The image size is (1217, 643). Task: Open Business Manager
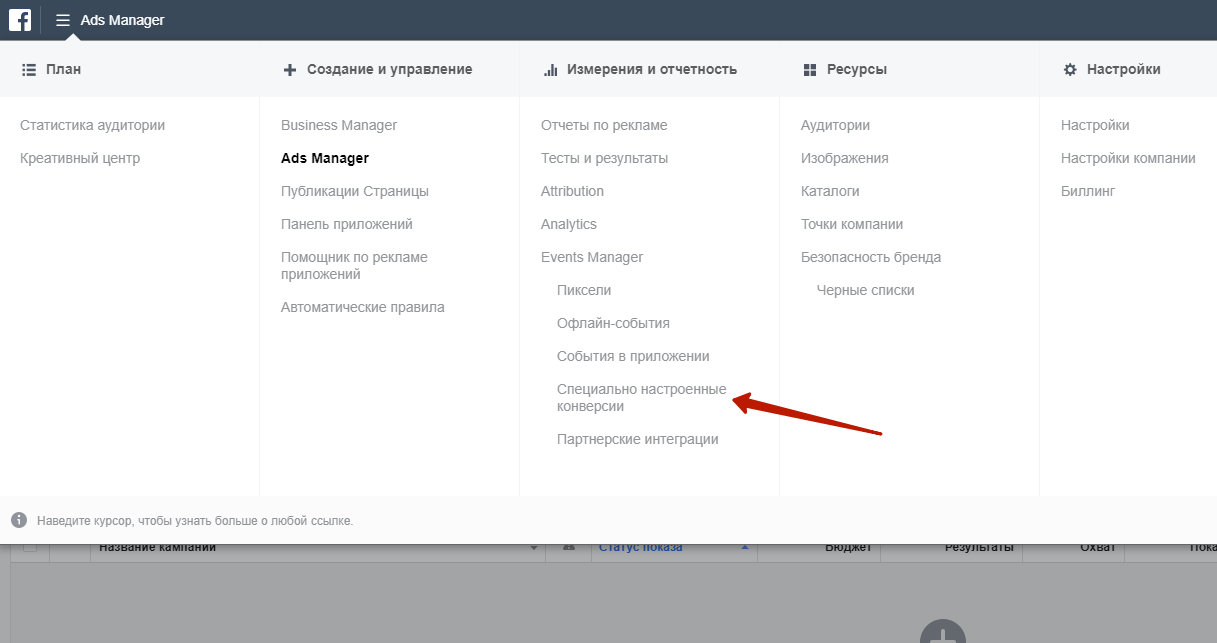(339, 125)
